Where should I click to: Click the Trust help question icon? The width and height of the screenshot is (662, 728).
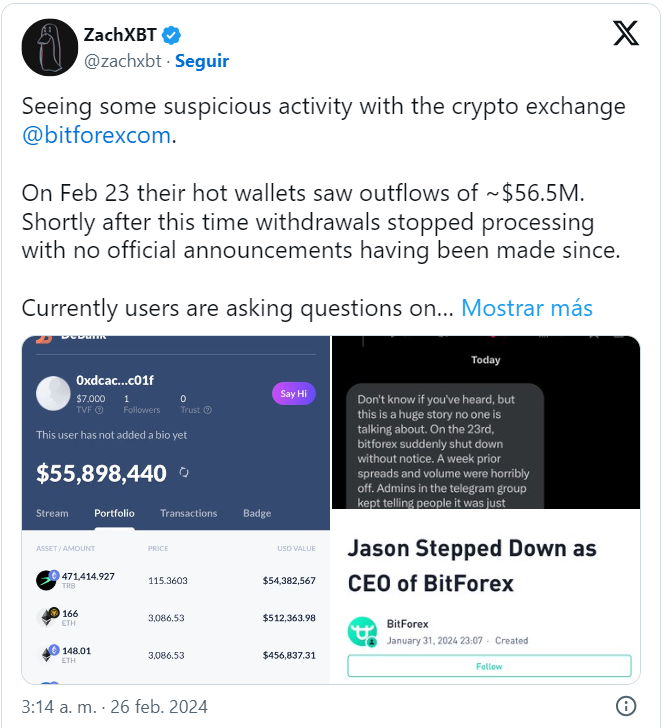click(x=208, y=410)
